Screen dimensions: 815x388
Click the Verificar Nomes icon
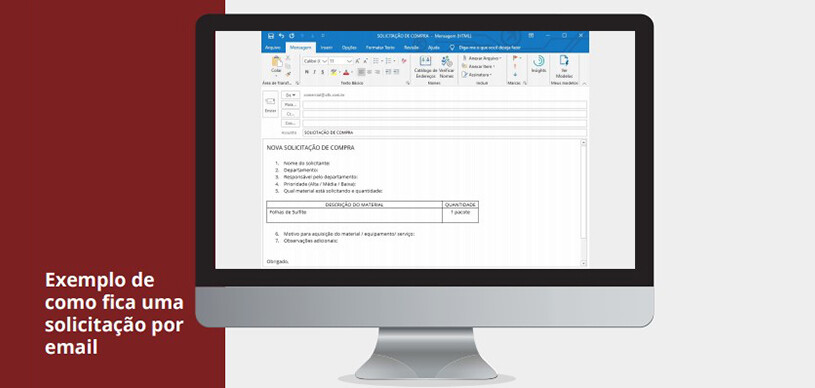click(x=446, y=67)
